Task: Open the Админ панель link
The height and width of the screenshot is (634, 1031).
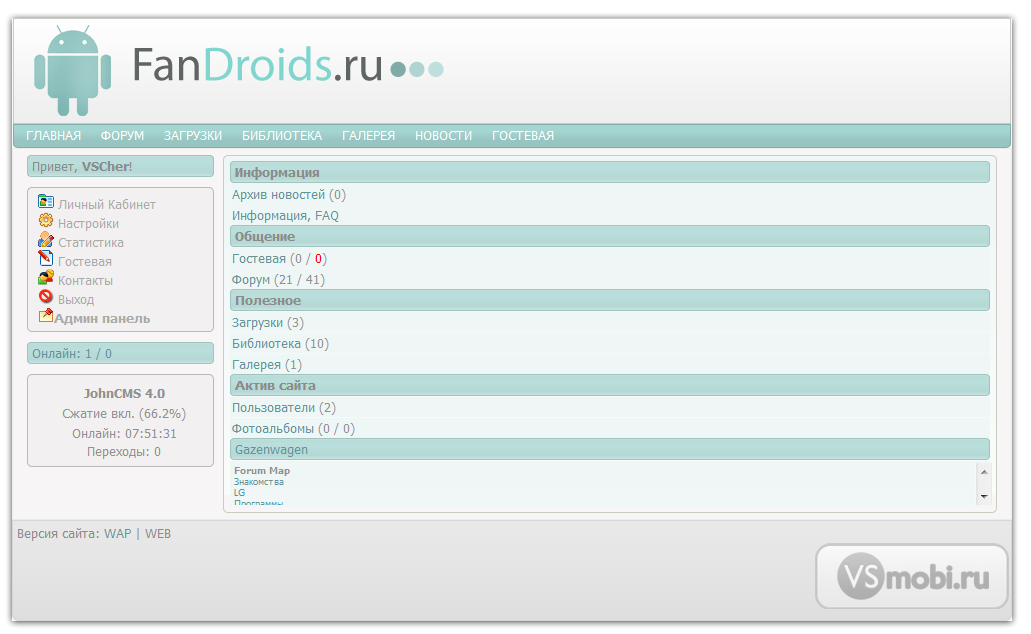Action: pos(102,319)
